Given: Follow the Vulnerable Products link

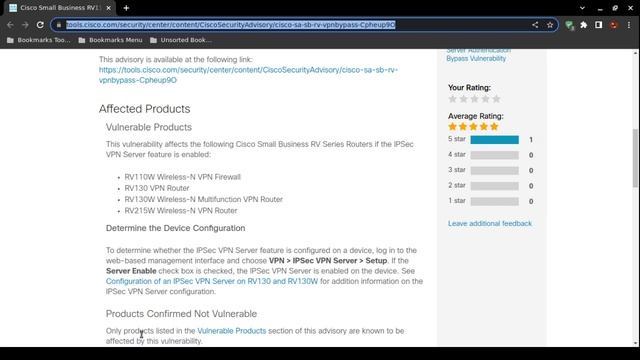Looking at the screenshot, I should point(231,331).
